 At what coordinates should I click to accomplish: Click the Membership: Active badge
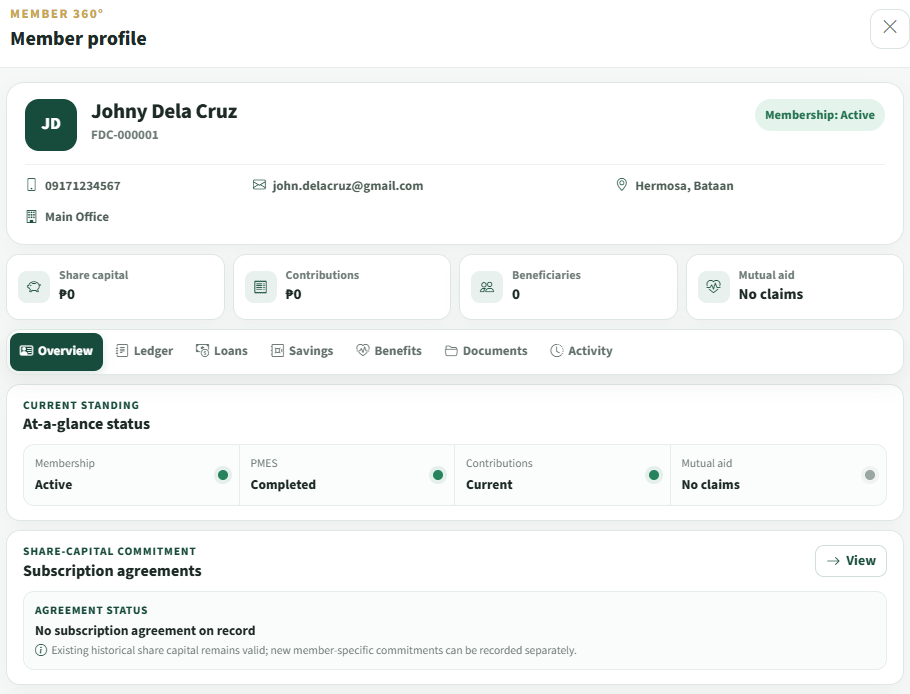(819, 115)
